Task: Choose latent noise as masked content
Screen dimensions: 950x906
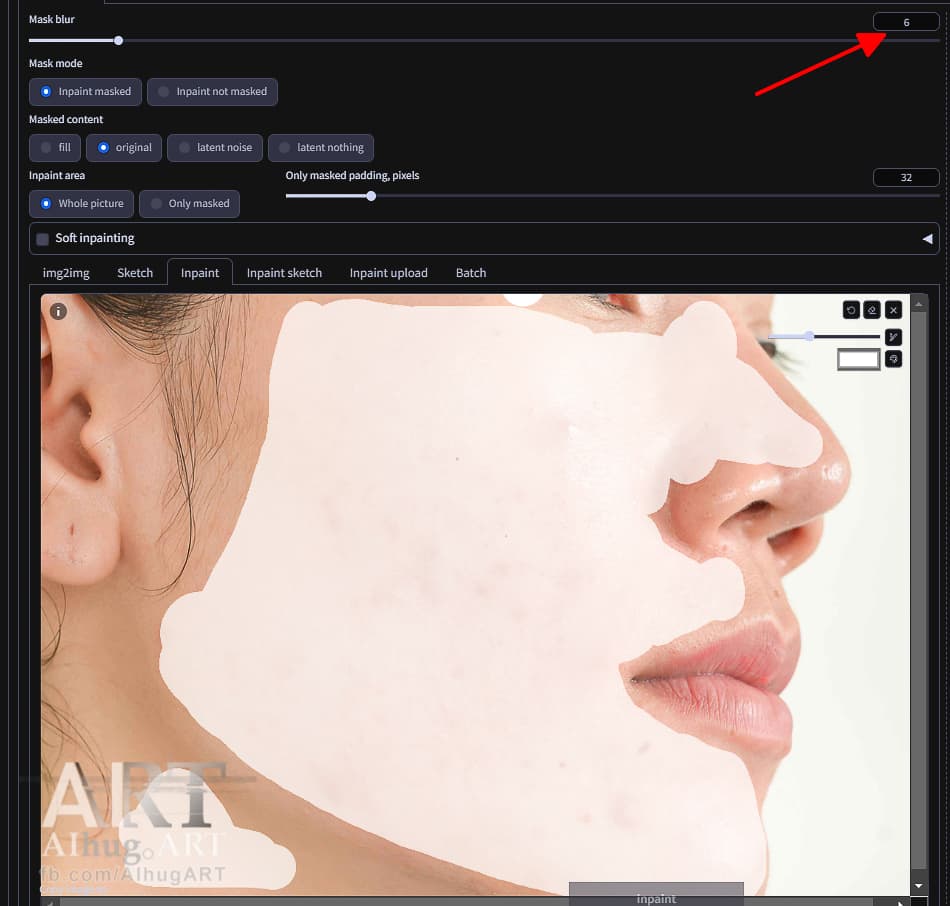Action: (x=214, y=147)
